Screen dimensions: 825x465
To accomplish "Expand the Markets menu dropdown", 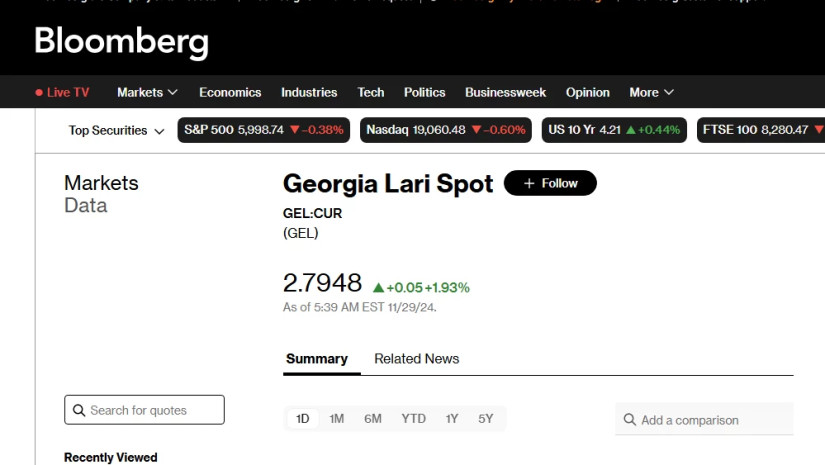I will pos(147,92).
